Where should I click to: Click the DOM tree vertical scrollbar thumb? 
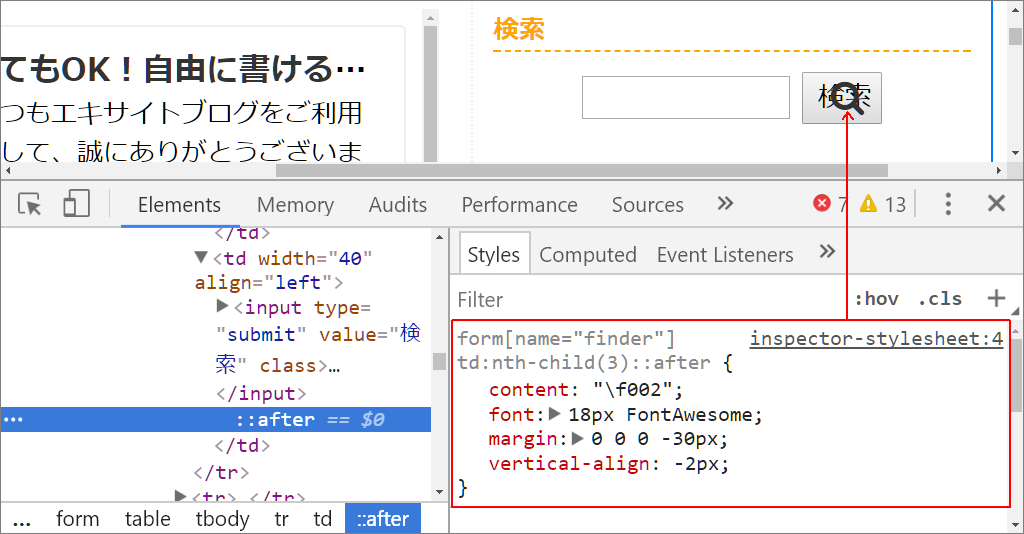pos(439,361)
